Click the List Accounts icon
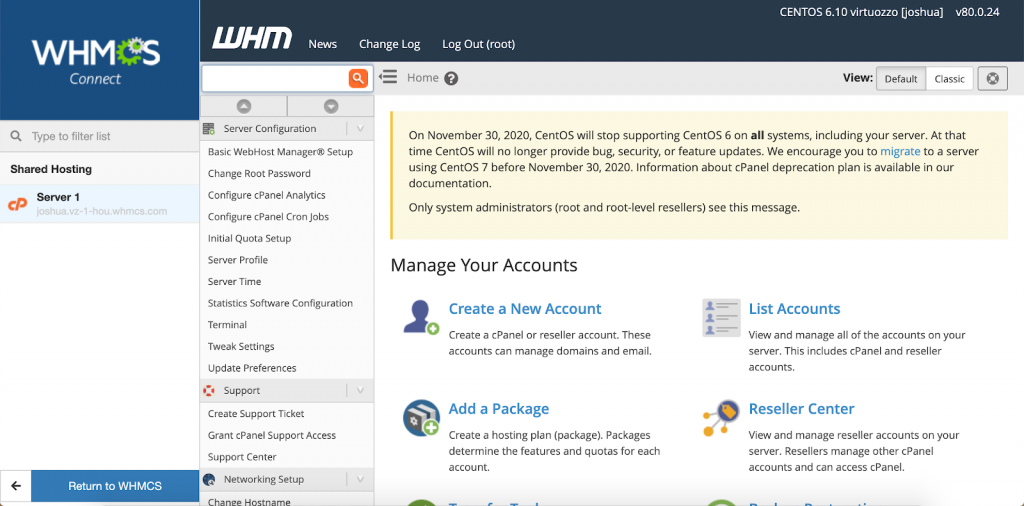 [721, 317]
